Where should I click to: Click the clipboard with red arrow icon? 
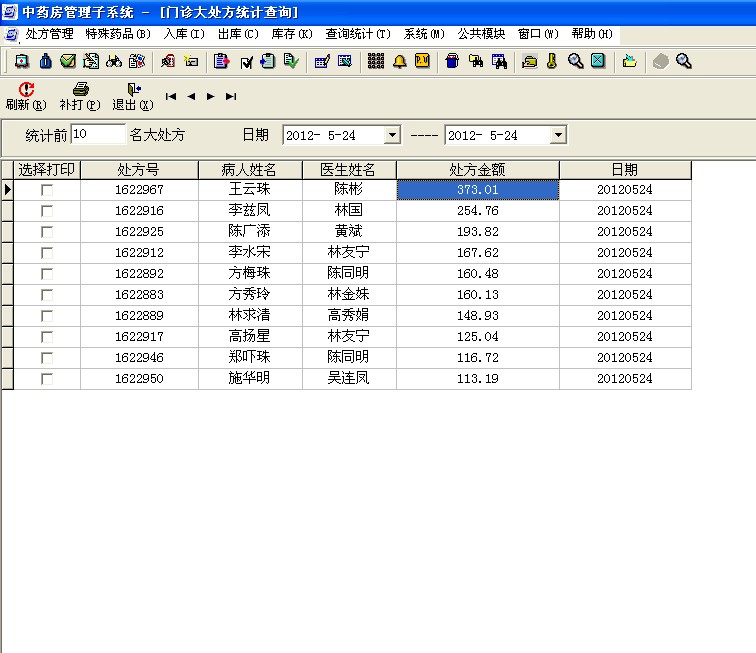[221, 61]
